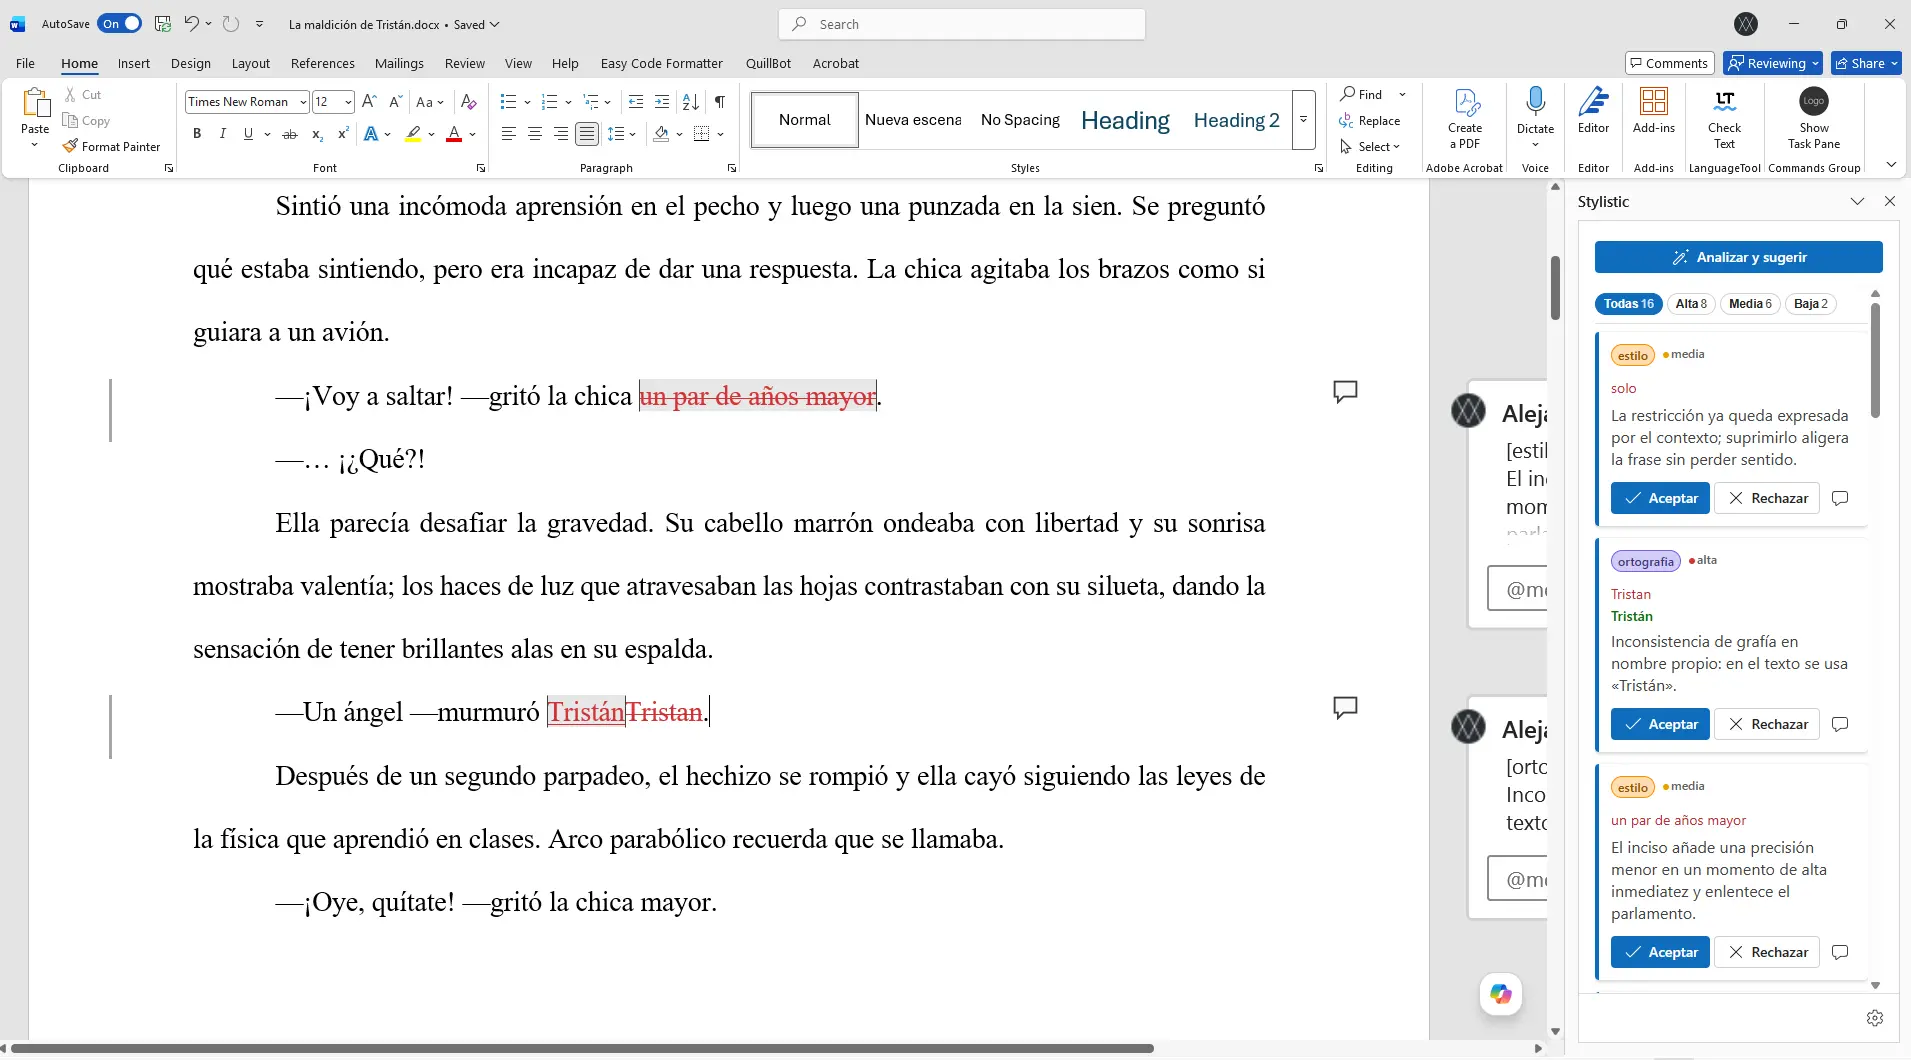1911x1060 pixels.
Task: Switch to the Insert tab
Action: tap(134, 63)
